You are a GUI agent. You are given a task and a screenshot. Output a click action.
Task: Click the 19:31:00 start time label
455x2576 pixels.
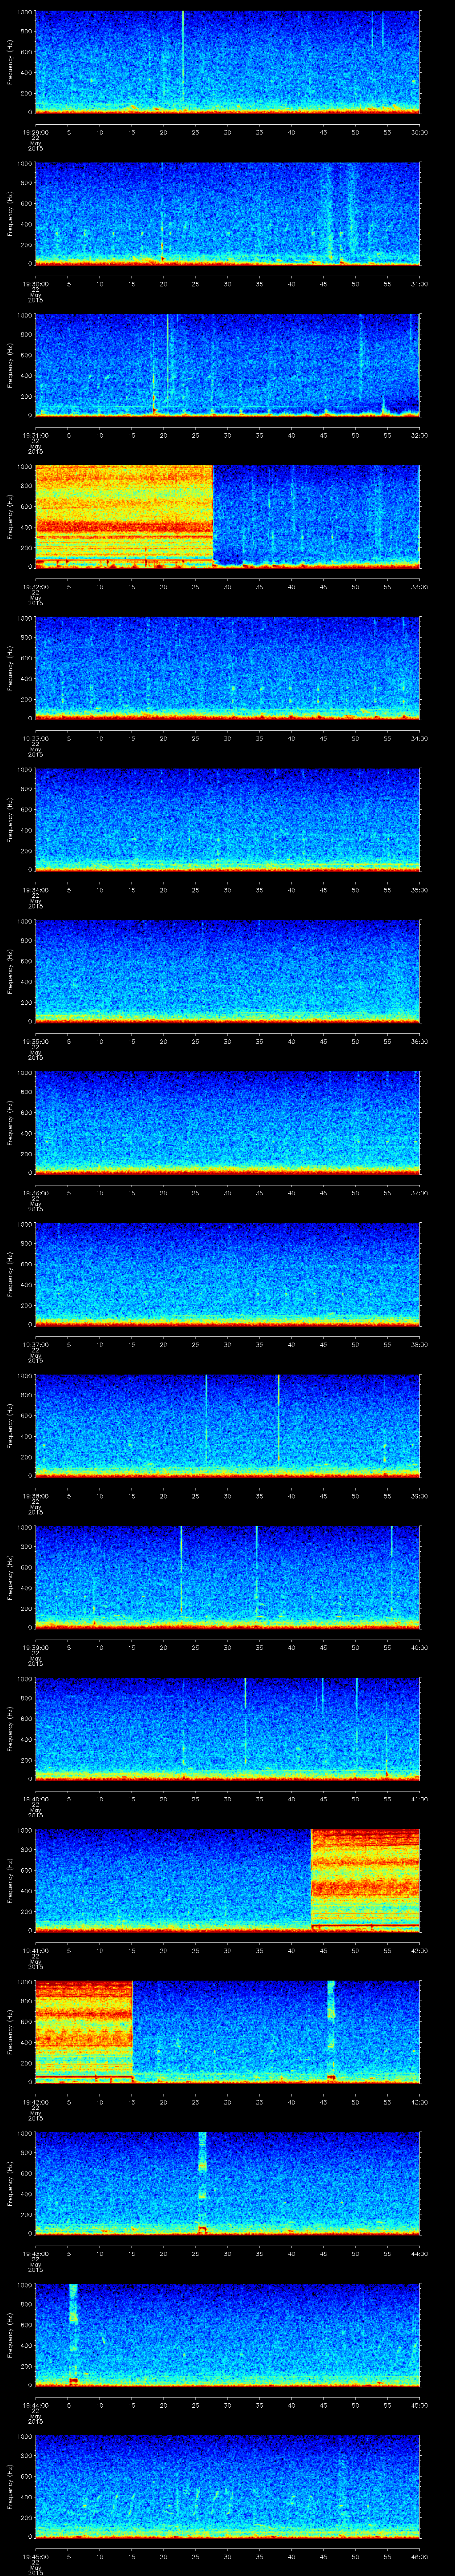tap(35, 435)
